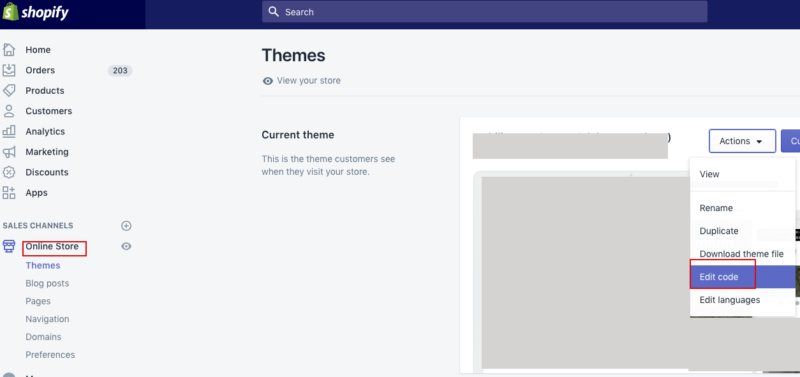Choose Edit code from Actions menu

tap(742, 277)
